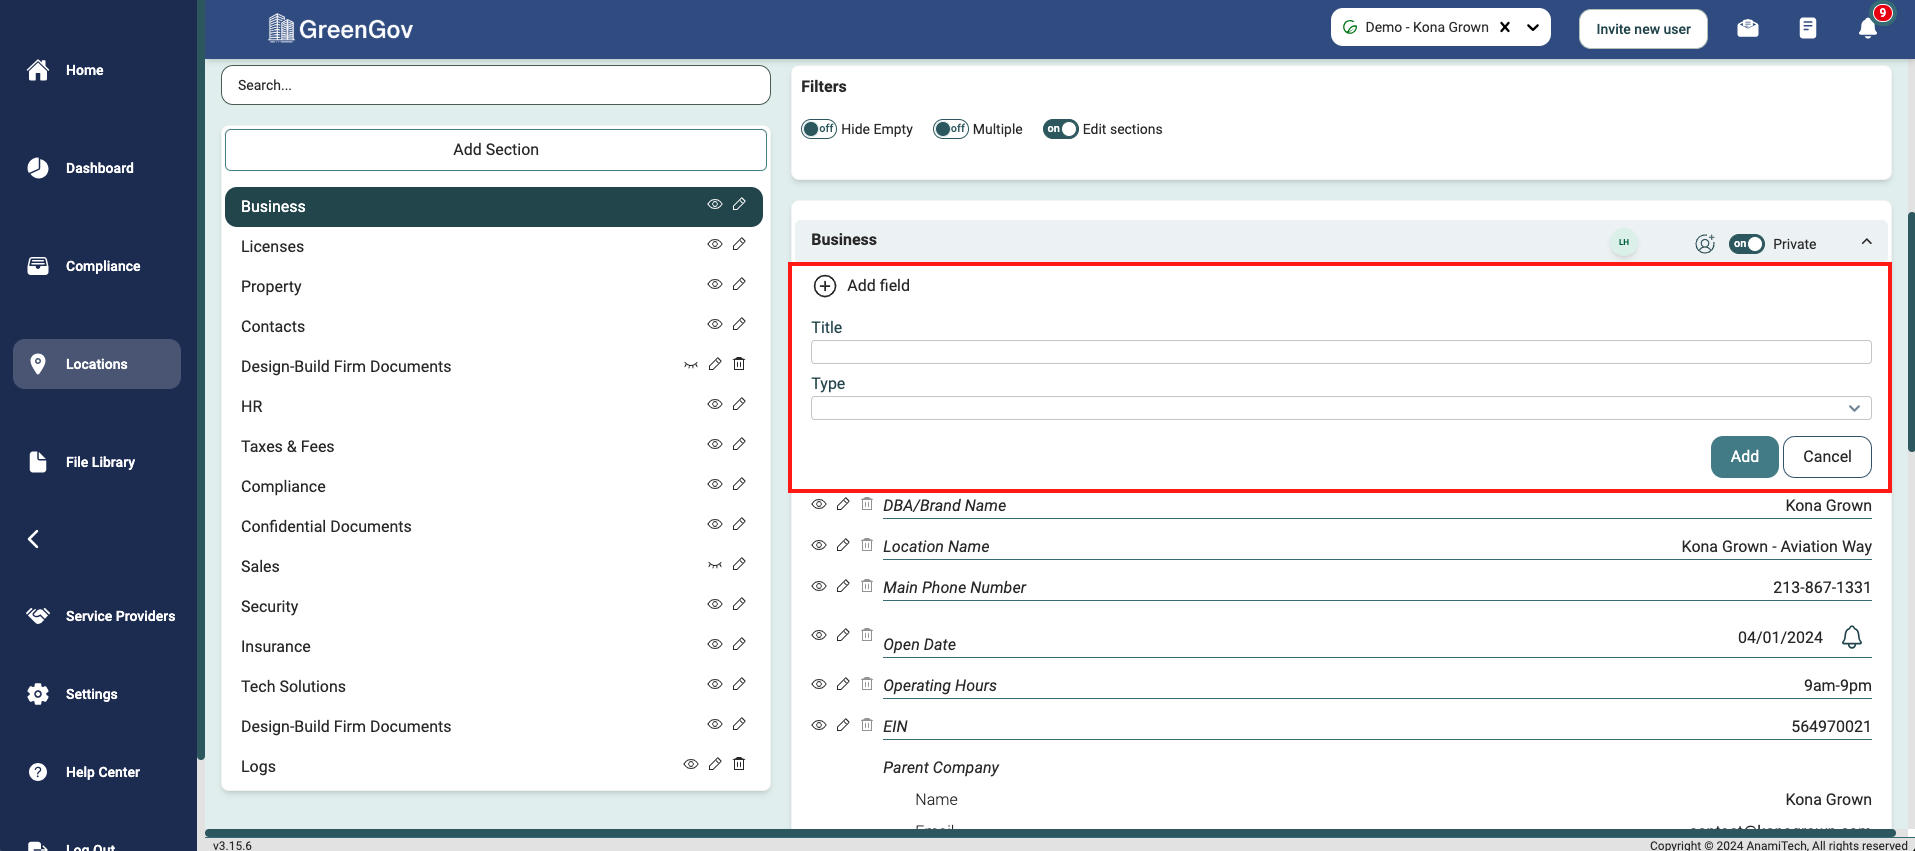Image resolution: width=1915 pixels, height=851 pixels.
Task: Go to Compliance in the sidebar
Action: click(102, 266)
